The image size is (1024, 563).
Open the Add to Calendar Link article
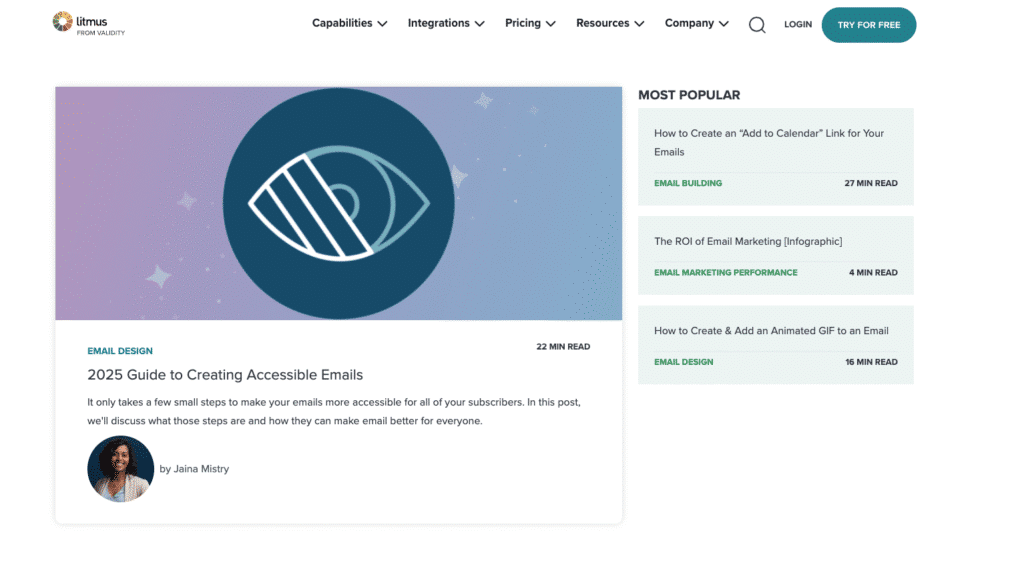click(x=769, y=142)
